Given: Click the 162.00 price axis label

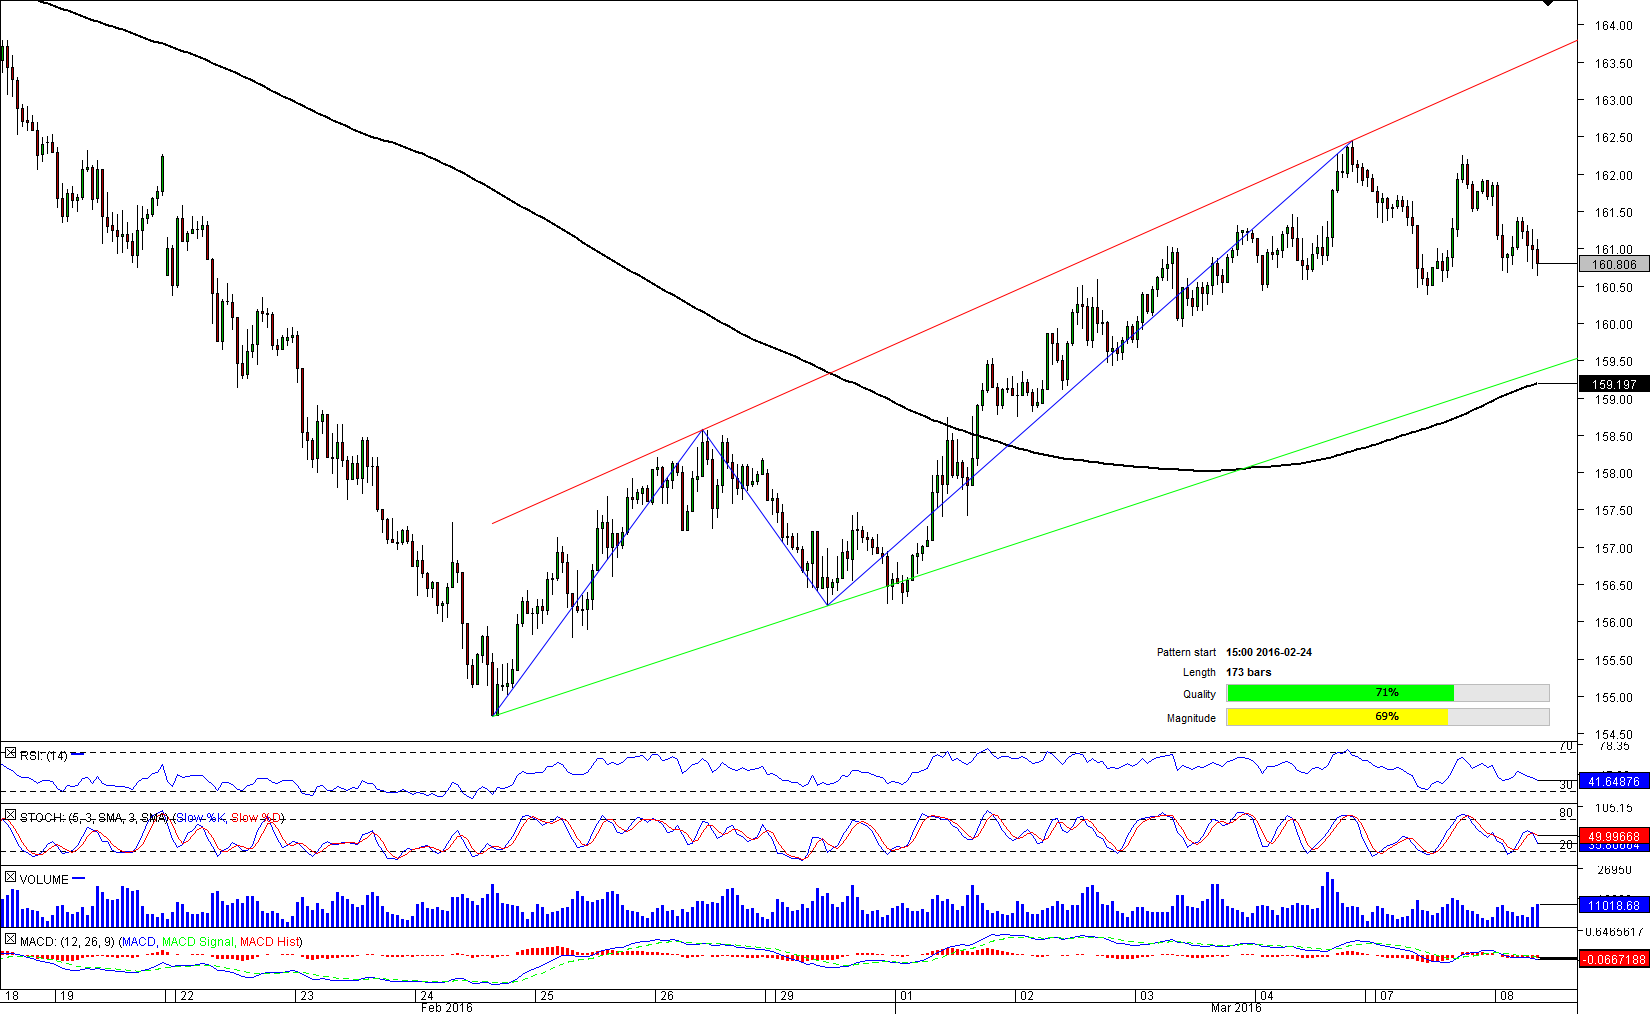Looking at the screenshot, I should [x=1613, y=176].
